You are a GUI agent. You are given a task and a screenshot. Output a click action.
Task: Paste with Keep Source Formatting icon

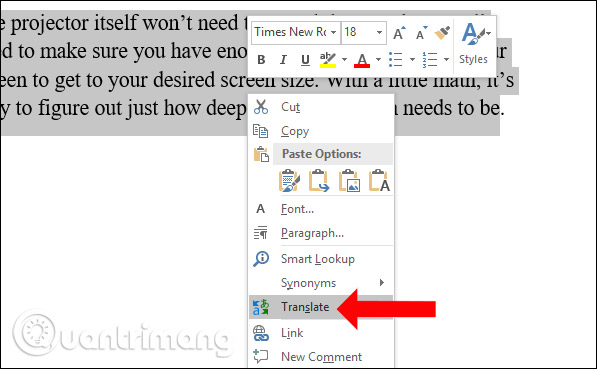289,181
